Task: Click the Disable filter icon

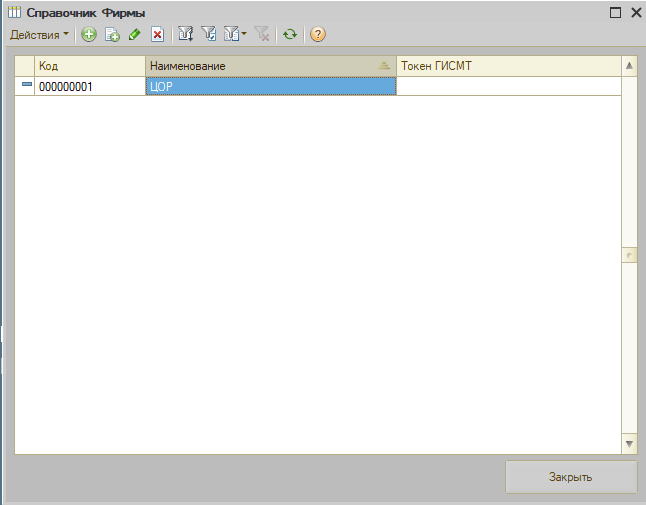Action: tap(262, 35)
